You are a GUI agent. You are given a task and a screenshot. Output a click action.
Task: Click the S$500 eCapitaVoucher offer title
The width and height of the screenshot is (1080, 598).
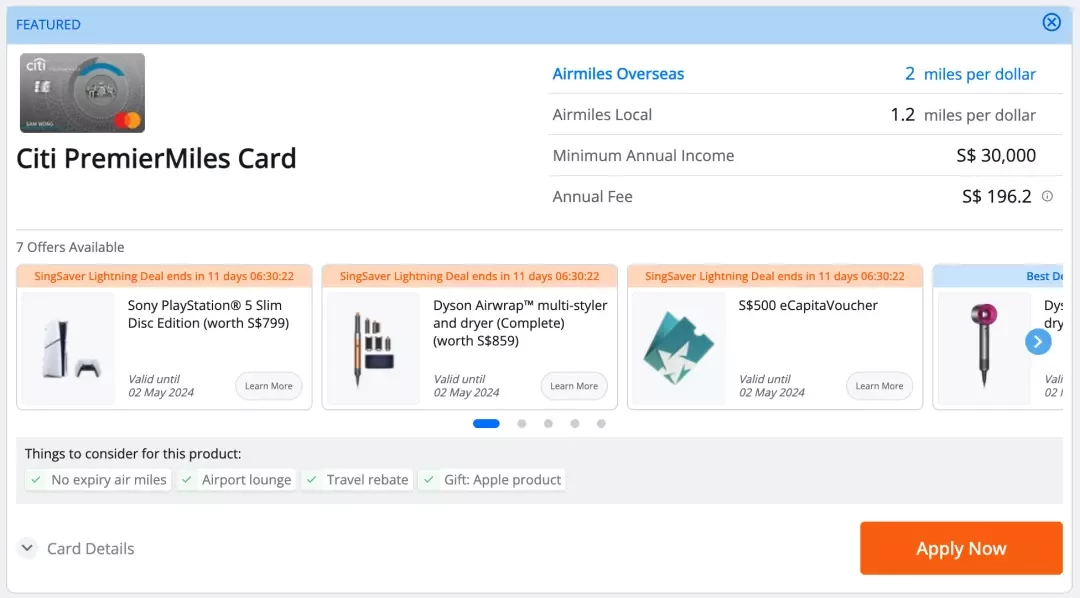coord(808,305)
